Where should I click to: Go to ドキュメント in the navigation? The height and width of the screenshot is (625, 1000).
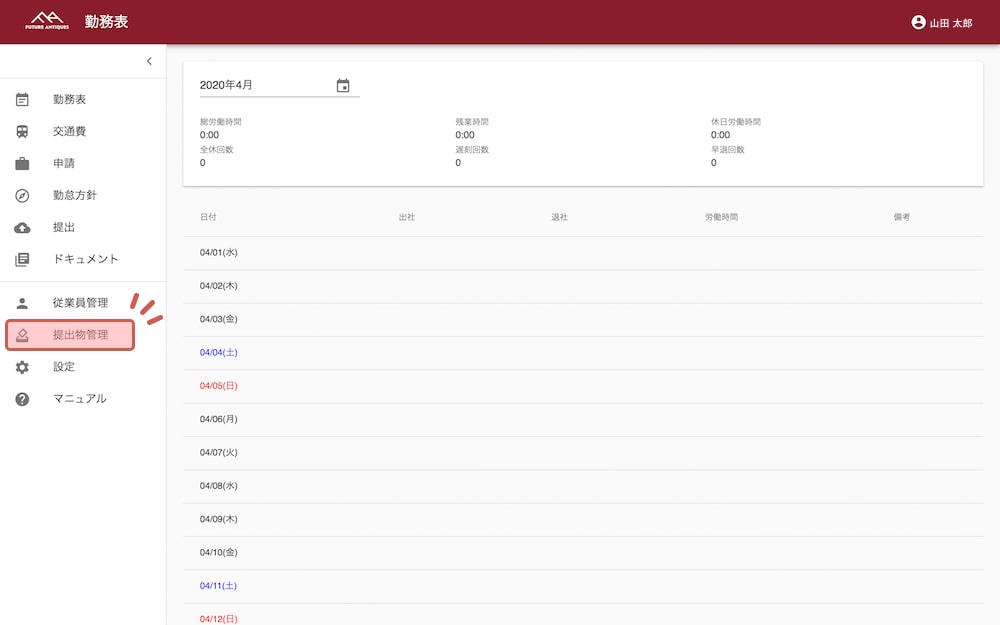[85, 259]
